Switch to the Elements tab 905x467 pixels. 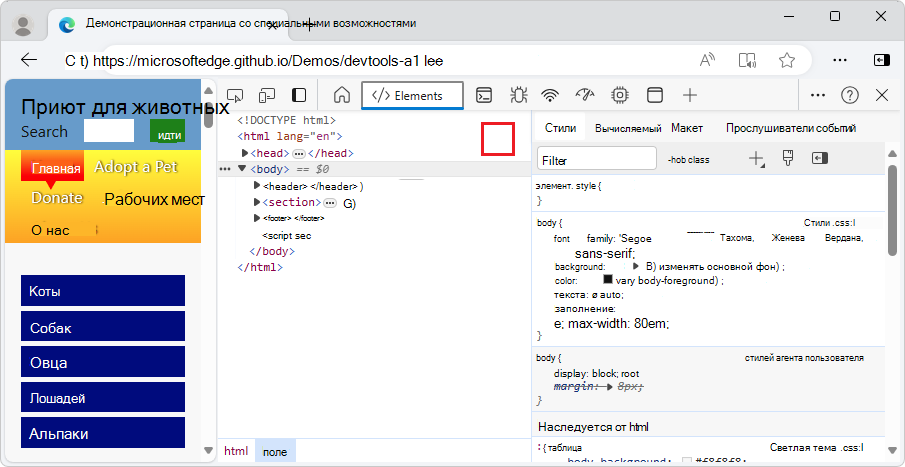click(412, 96)
